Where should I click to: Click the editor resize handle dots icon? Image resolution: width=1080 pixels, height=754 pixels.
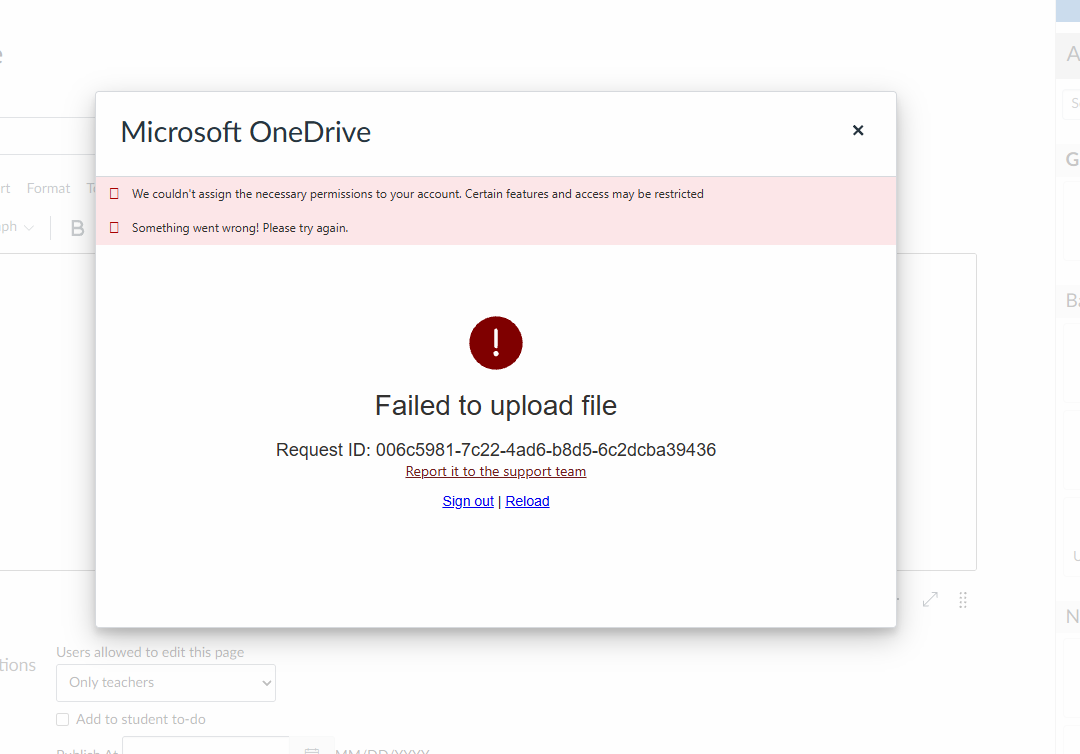point(962,600)
